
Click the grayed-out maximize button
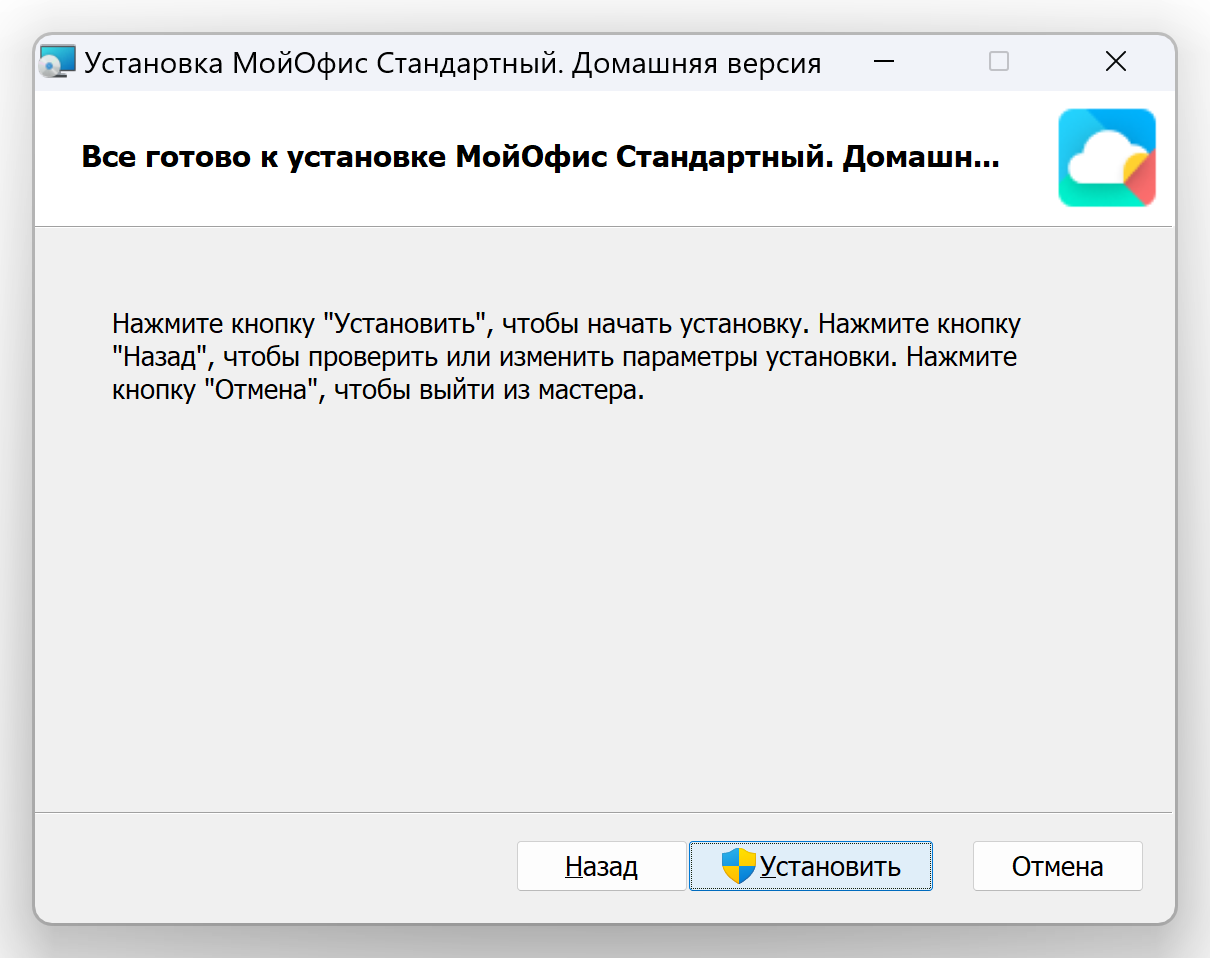tap(998, 62)
